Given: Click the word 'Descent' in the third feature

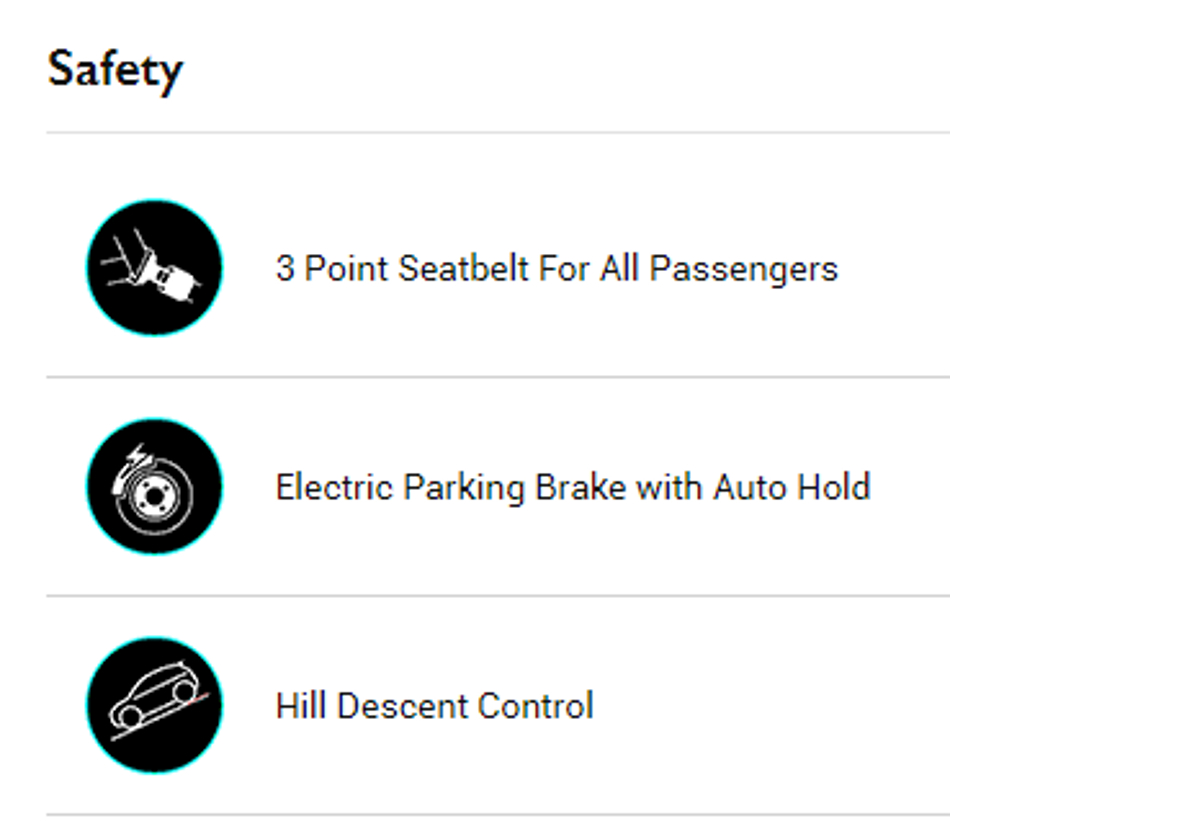Looking at the screenshot, I should (402, 706).
